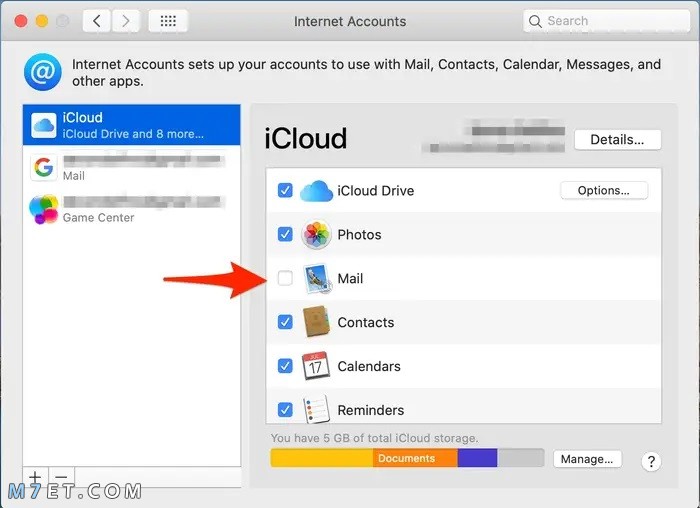Click the Calendars icon showing 17
This screenshot has height=508, width=700.
click(316, 366)
